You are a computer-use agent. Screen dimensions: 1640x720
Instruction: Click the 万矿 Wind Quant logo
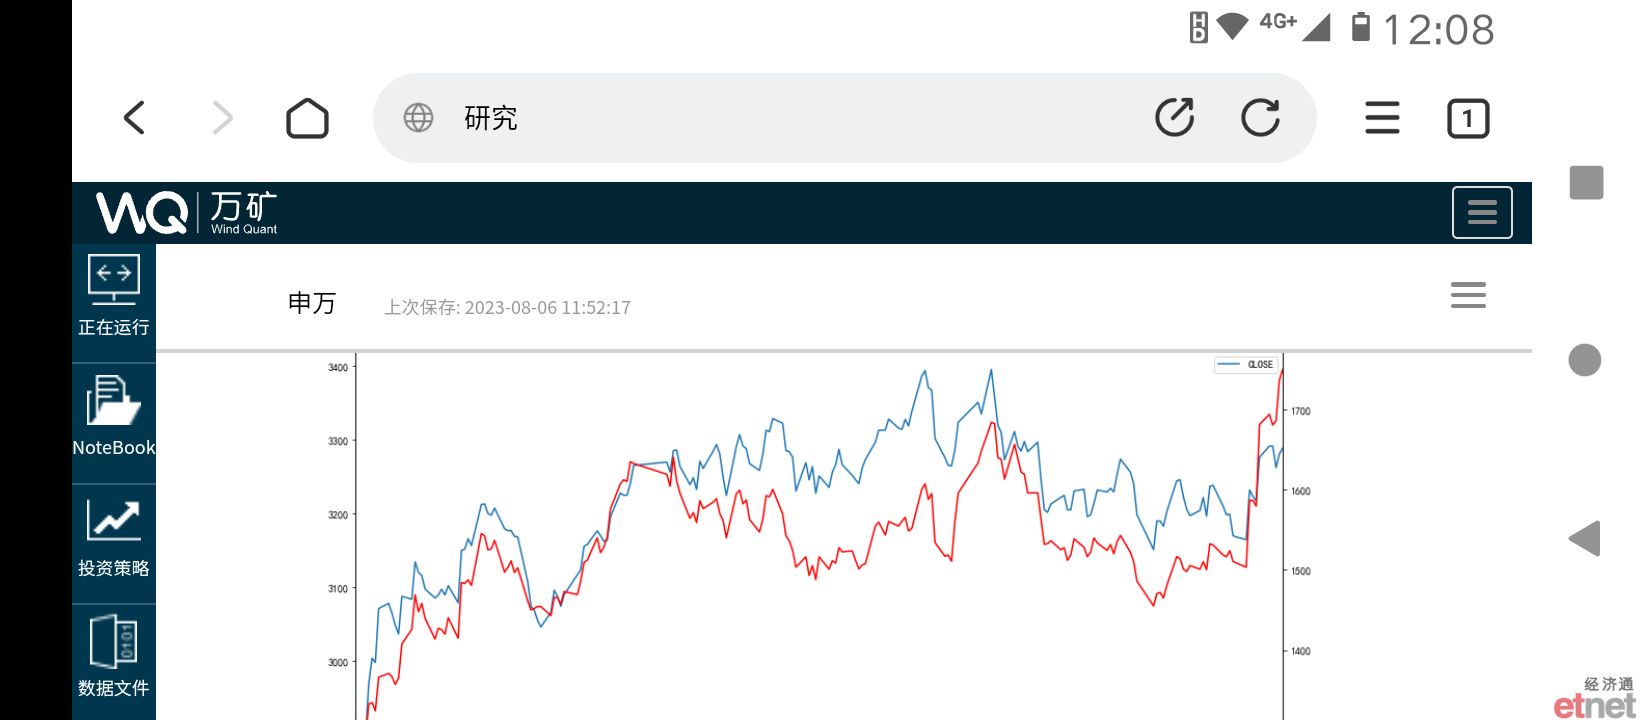tap(187, 212)
